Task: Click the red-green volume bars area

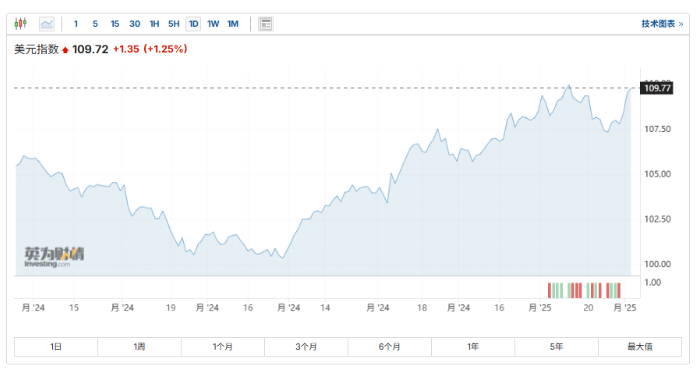Action: [584, 290]
